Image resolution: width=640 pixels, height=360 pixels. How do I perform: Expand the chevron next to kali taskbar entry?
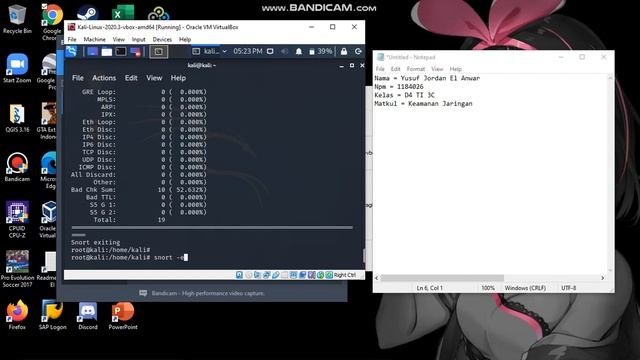224,51
